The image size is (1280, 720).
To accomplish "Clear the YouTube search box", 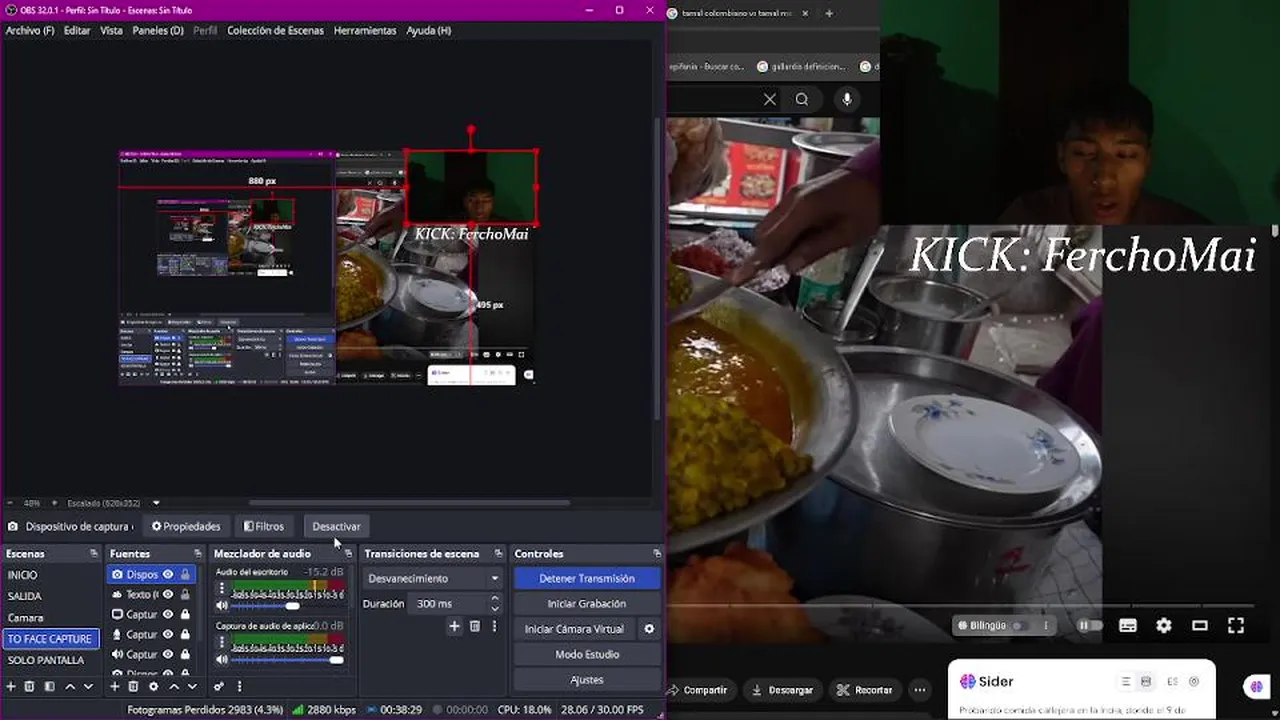I will (769, 99).
